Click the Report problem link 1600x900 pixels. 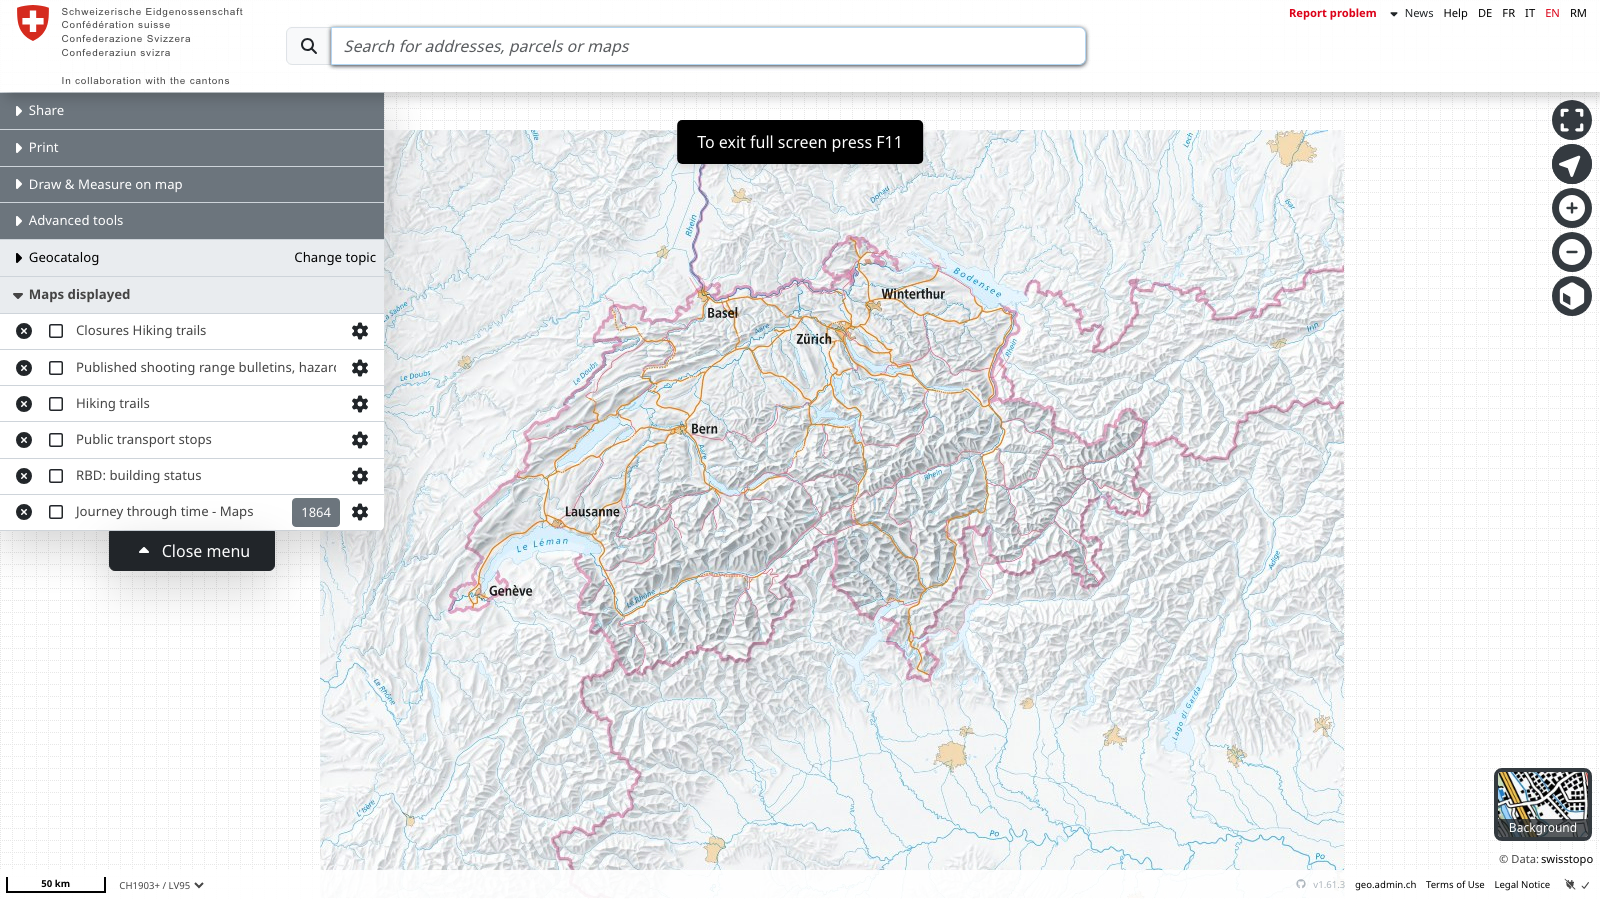[1332, 13]
